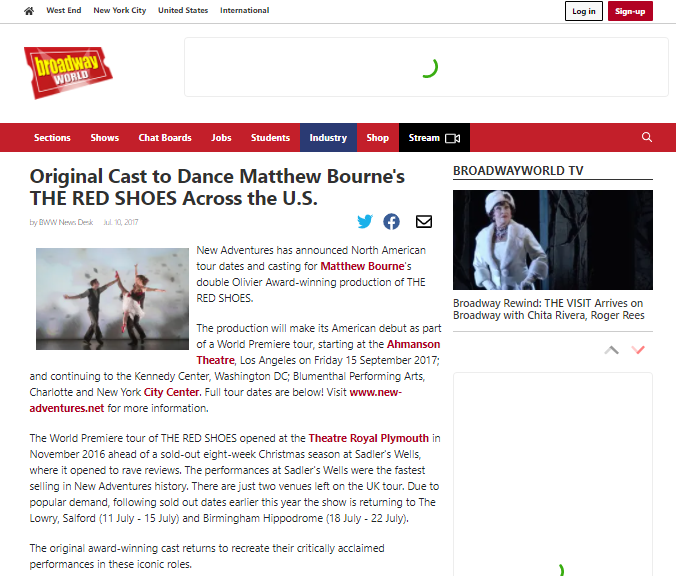Select International region link
676x576 pixels.
coord(244,10)
